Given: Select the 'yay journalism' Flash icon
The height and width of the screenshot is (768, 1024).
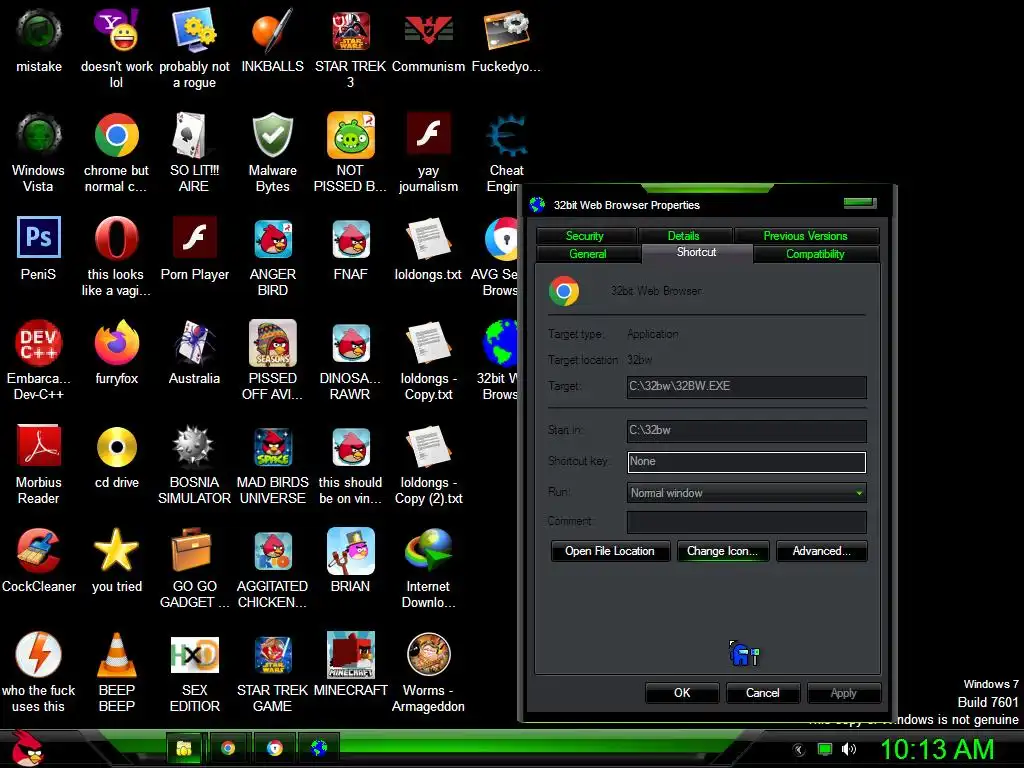Looking at the screenshot, I should [428, 152].
